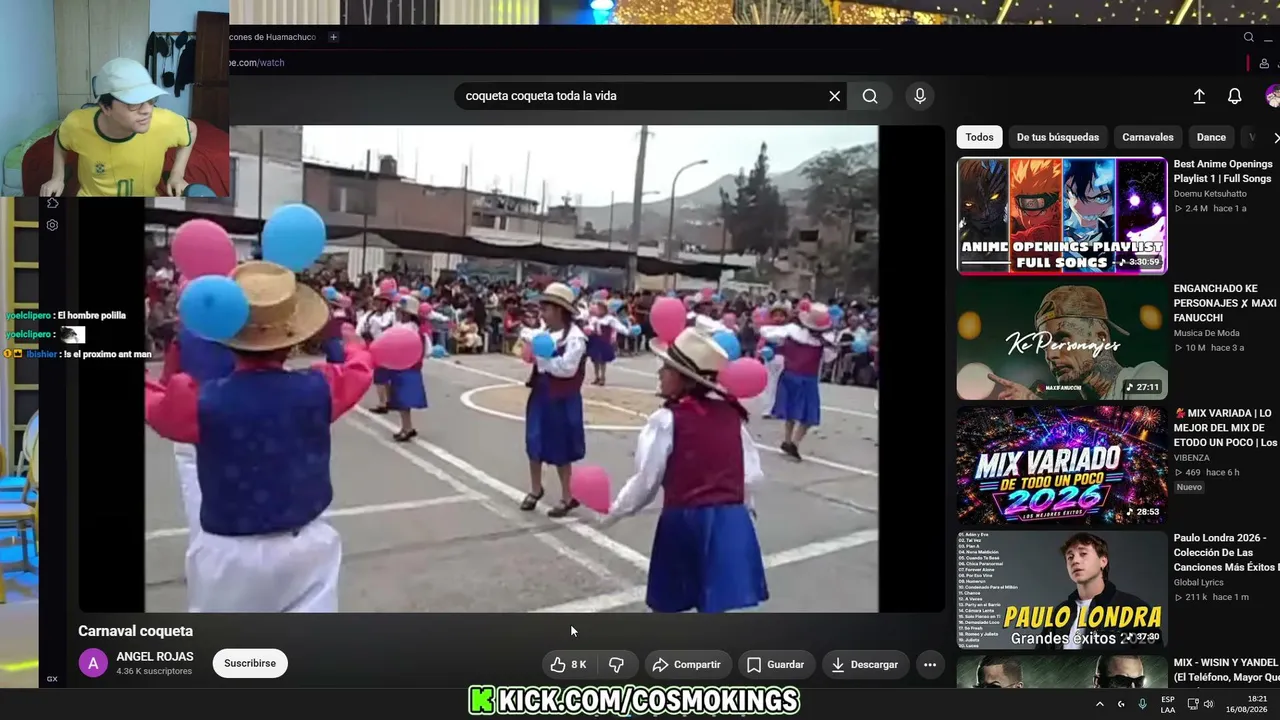Viewport: 1280px width, 720px height.
Task: Select the Carnavales filter chip
Action: [x=1148, y=137]
